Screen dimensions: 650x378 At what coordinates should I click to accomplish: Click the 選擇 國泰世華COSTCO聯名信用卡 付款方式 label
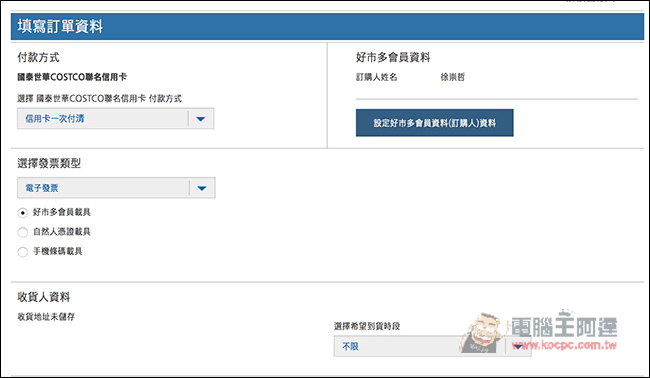(99, 99)
